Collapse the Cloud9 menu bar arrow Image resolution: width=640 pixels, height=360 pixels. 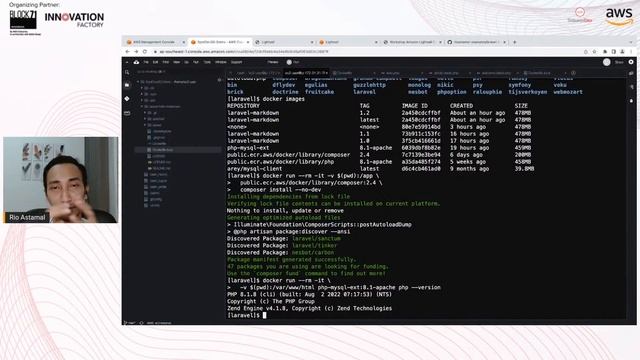[x=127, y=62]
